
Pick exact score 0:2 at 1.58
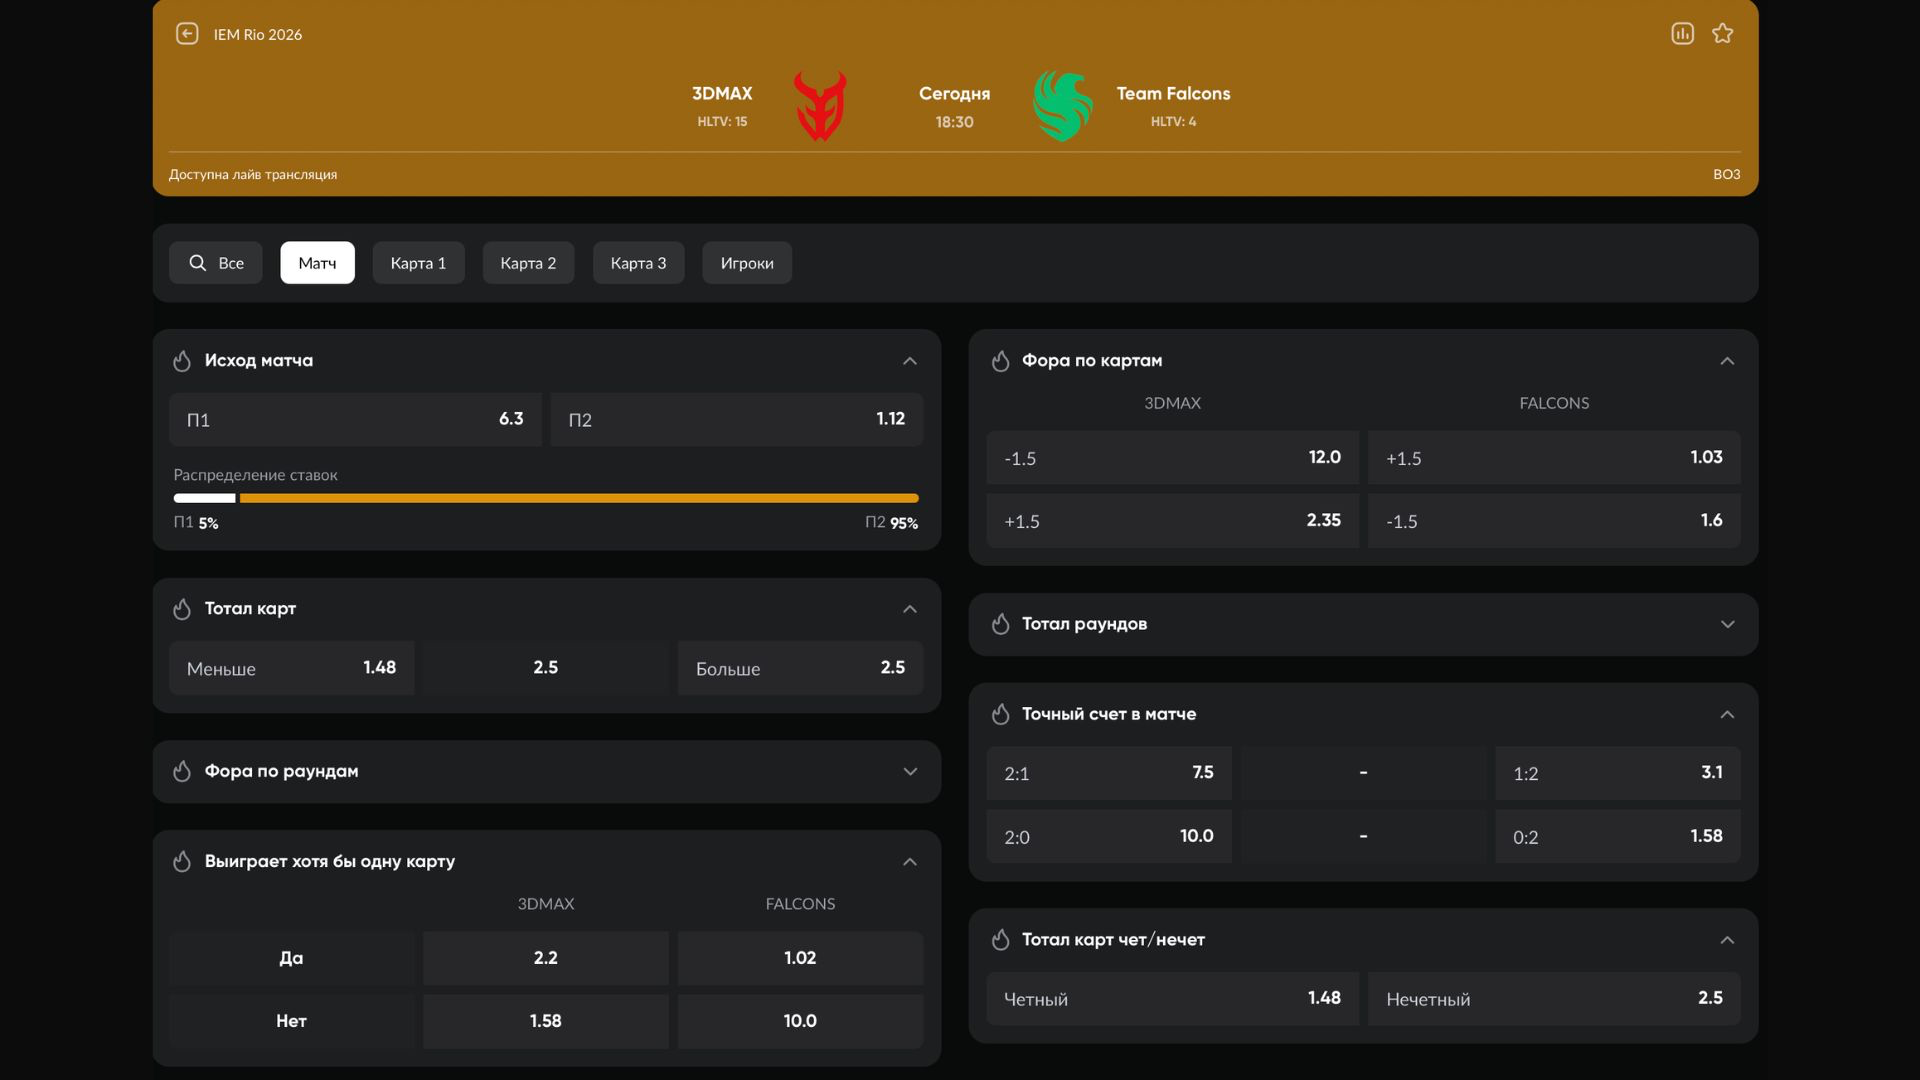pyautogui.click(x=1617, y=837)
